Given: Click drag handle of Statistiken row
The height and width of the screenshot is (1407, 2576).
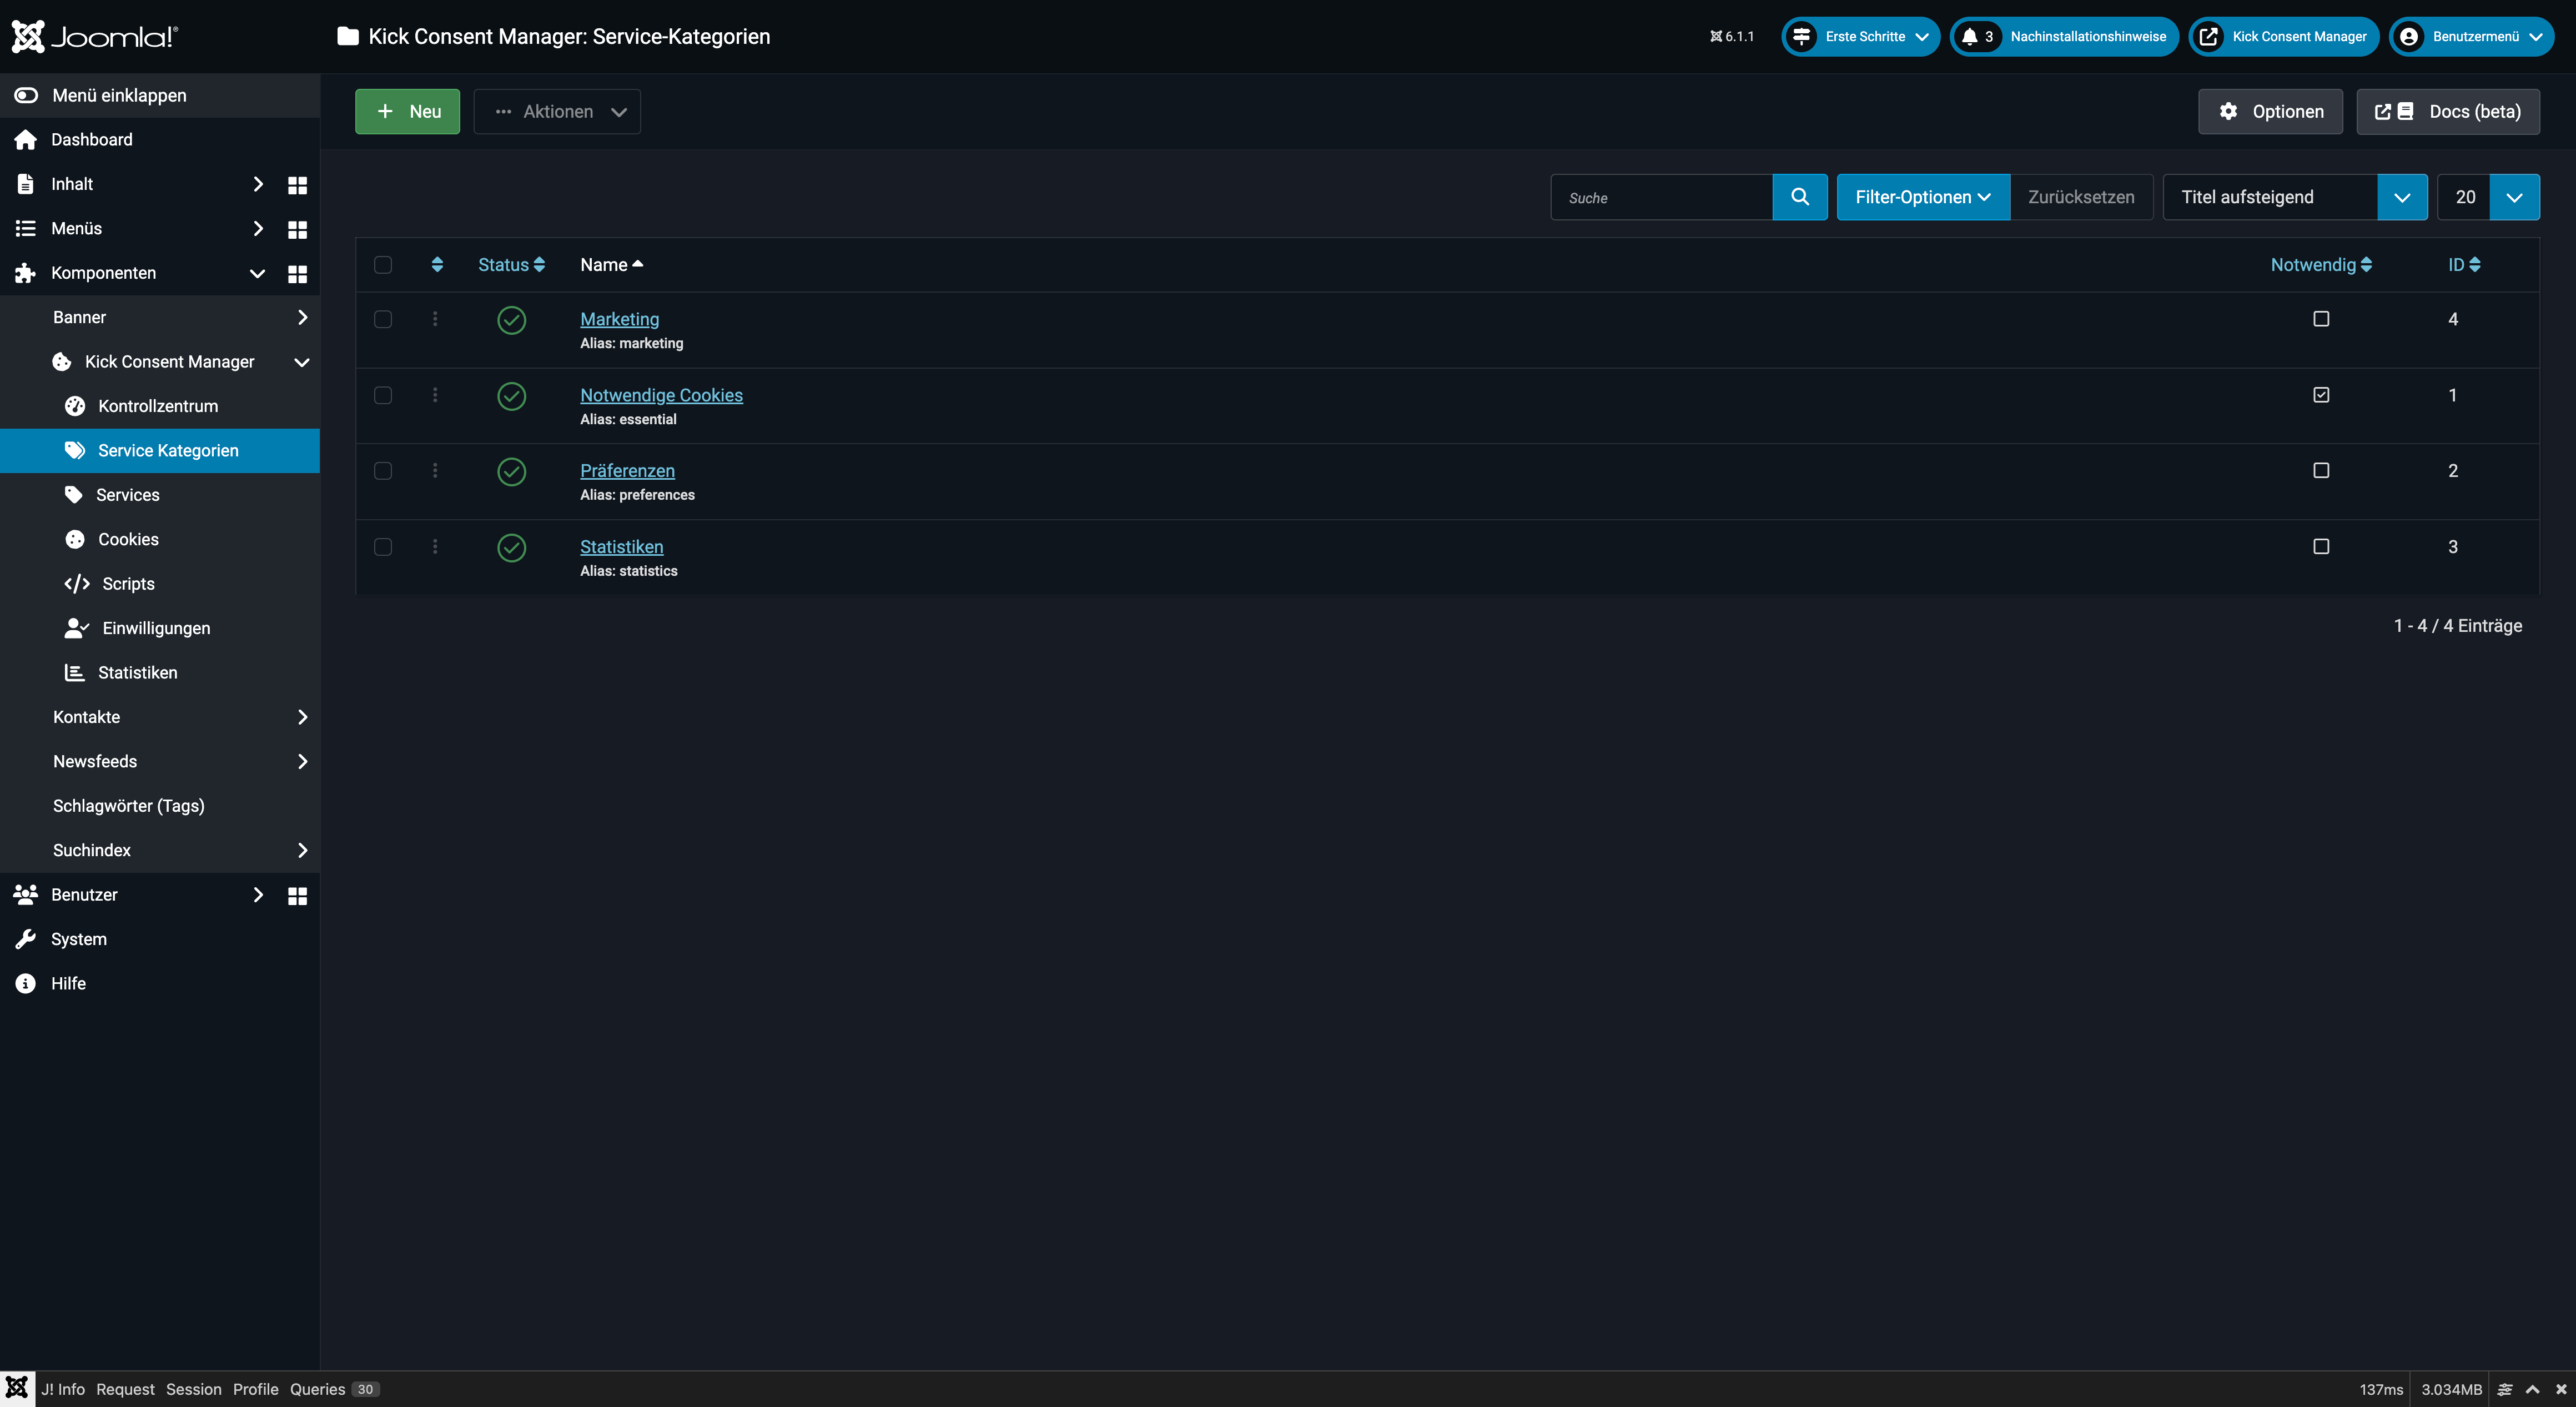Looking at the screenshot, I should pos(435,547).
